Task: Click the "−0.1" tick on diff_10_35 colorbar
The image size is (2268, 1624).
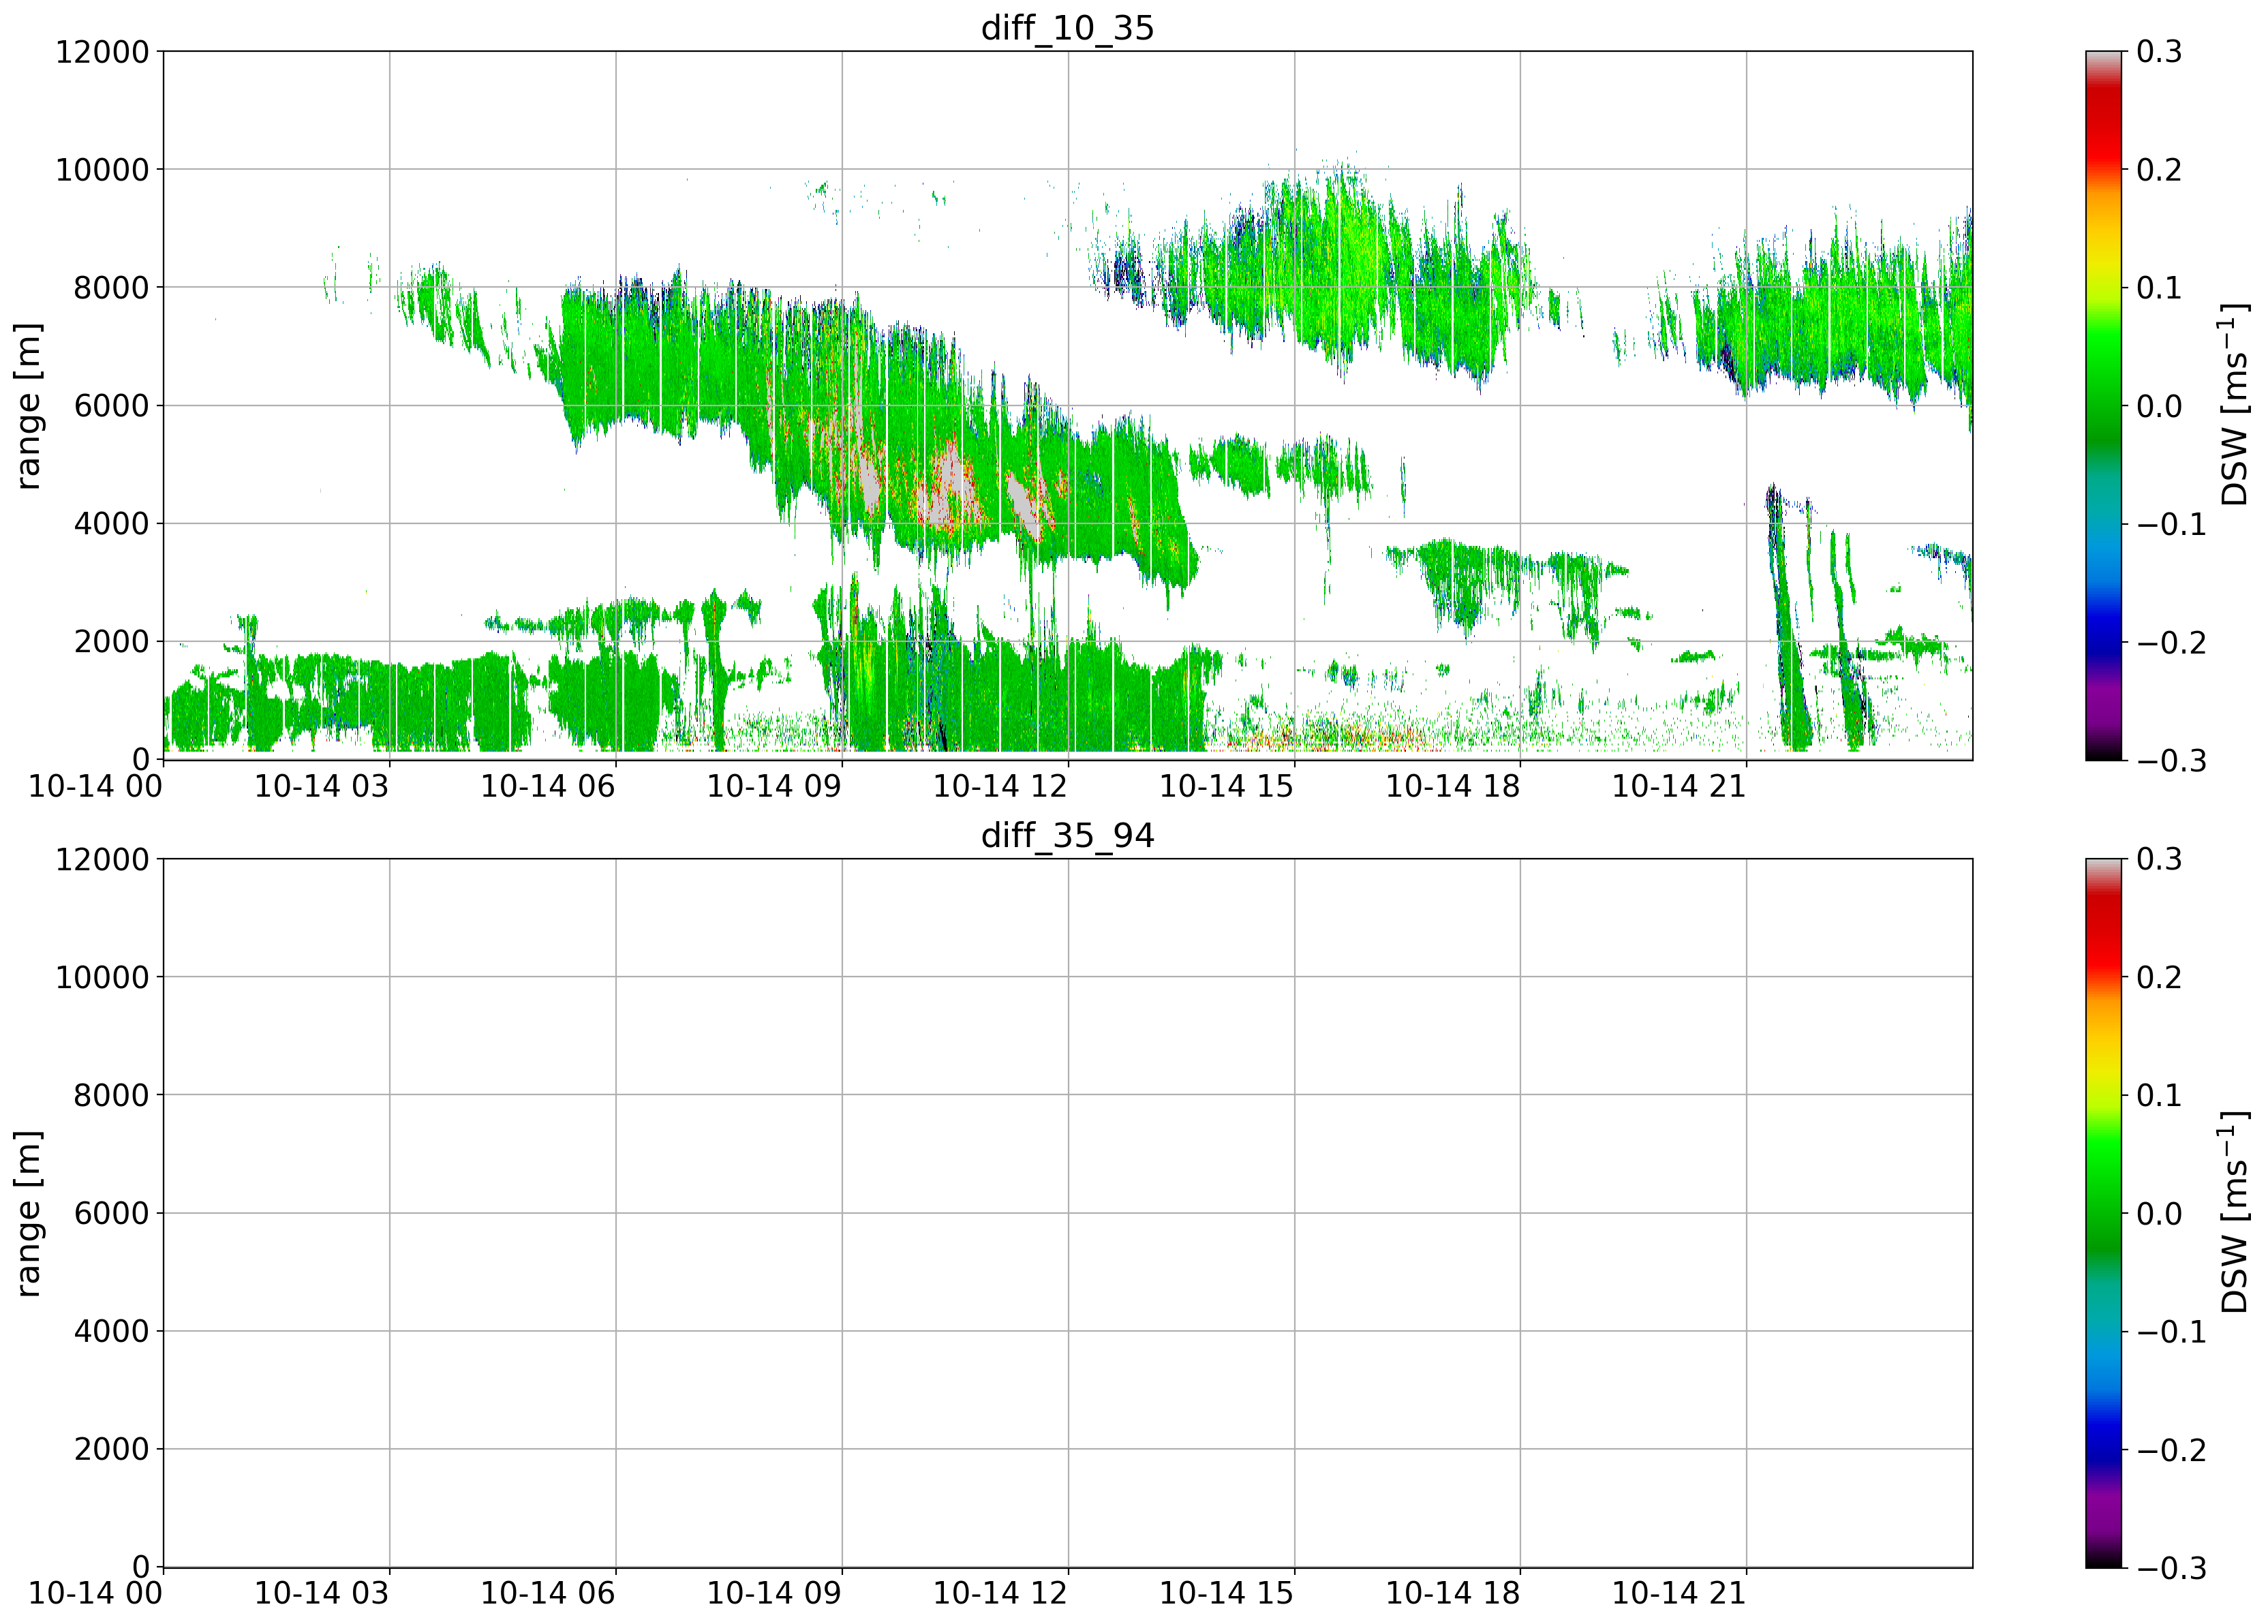Action: point(2171,524)
